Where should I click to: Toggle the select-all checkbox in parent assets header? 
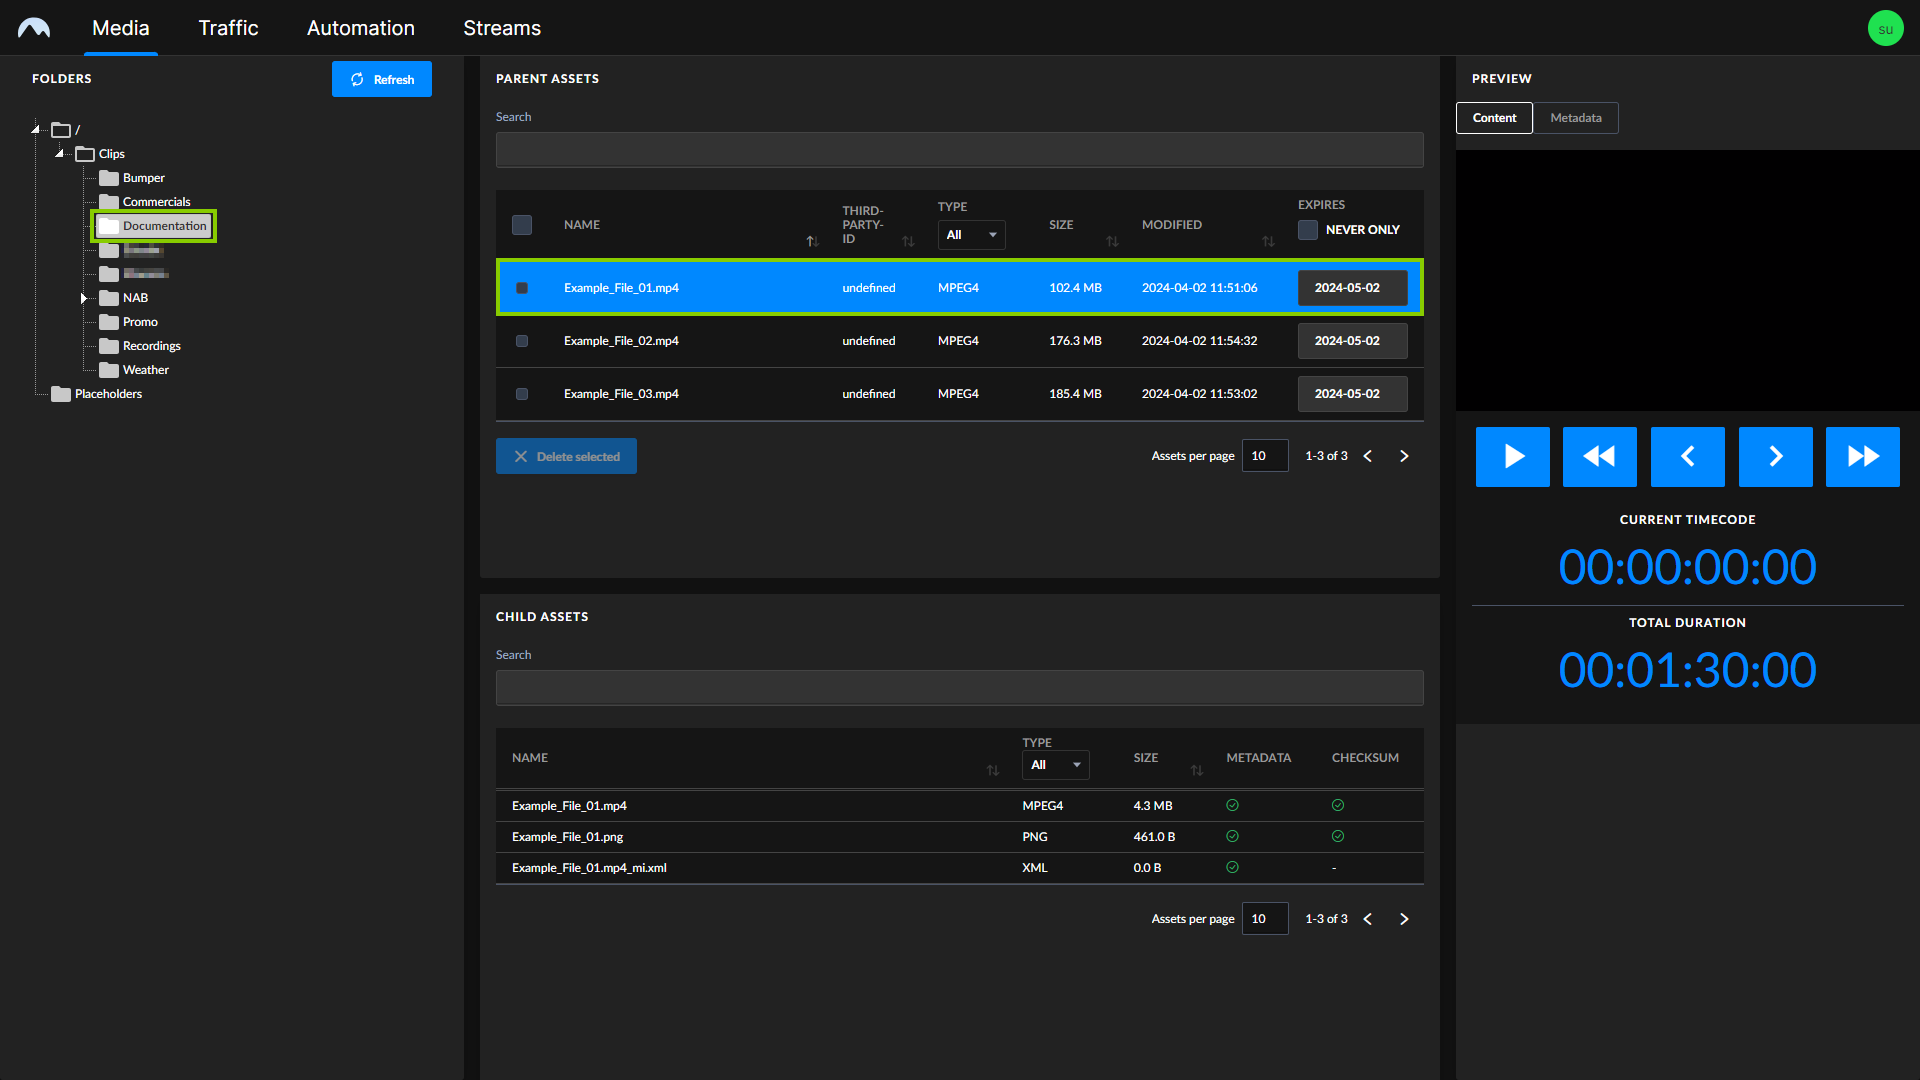521,225
